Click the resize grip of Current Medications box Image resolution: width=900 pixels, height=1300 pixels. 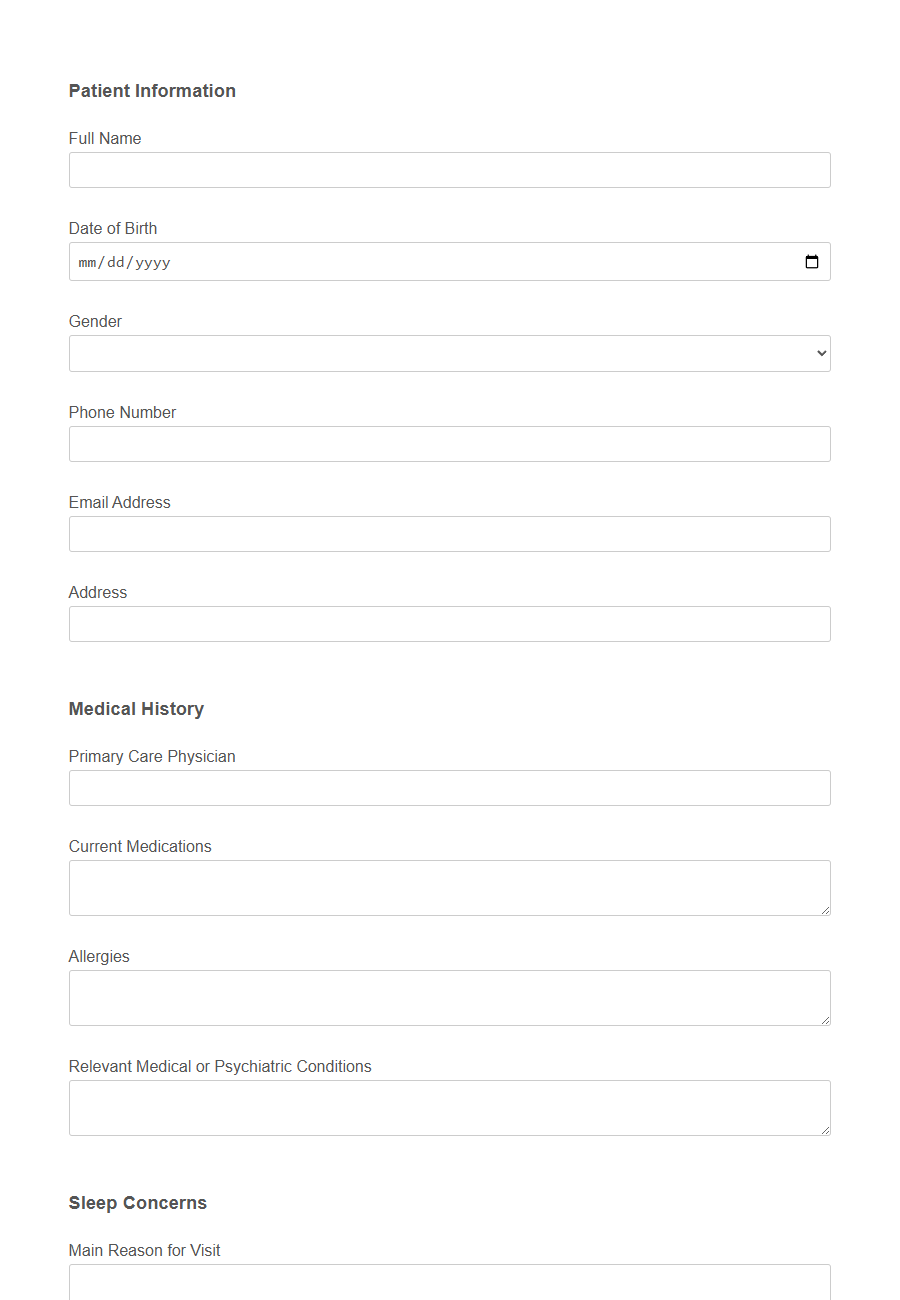click(826, 910)
